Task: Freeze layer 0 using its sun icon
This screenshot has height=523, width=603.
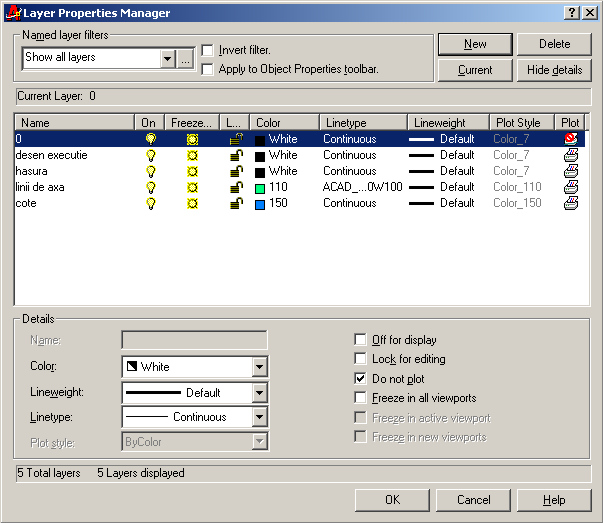Action: coord(192,139)
